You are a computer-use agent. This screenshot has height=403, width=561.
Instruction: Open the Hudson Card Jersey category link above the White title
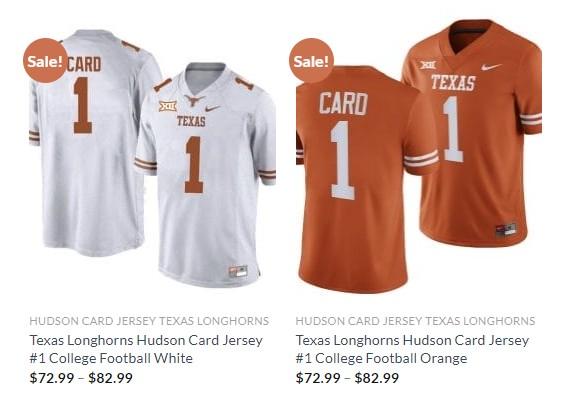[x=149, y=321]
